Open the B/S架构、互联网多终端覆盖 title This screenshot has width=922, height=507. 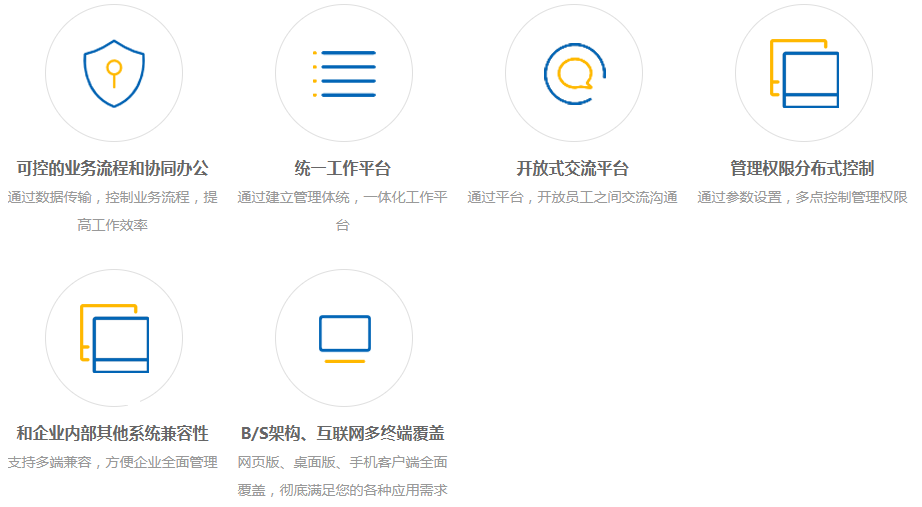343,433
